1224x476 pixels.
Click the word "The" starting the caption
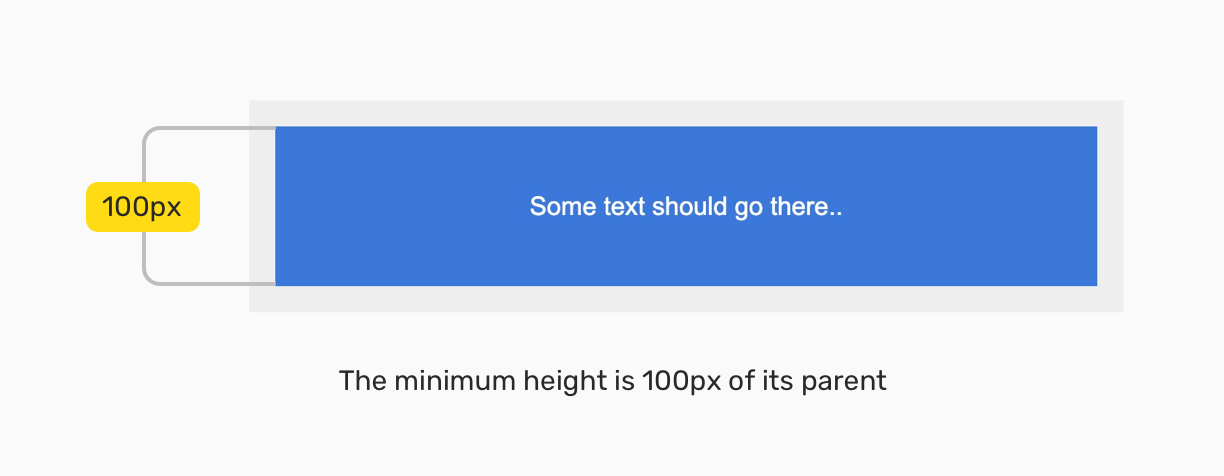(361, 381)
